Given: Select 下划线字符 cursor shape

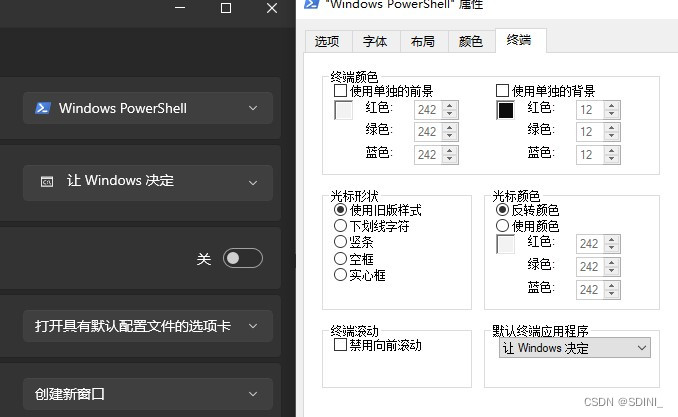Looking at the screenshot, I should pyautogui.click(x=340, y=225).
